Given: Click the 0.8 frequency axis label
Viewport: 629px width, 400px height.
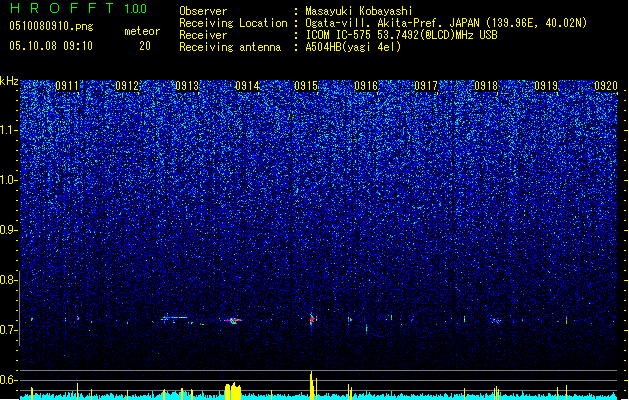Looking at the screenshot, I should tap(8, 280).
